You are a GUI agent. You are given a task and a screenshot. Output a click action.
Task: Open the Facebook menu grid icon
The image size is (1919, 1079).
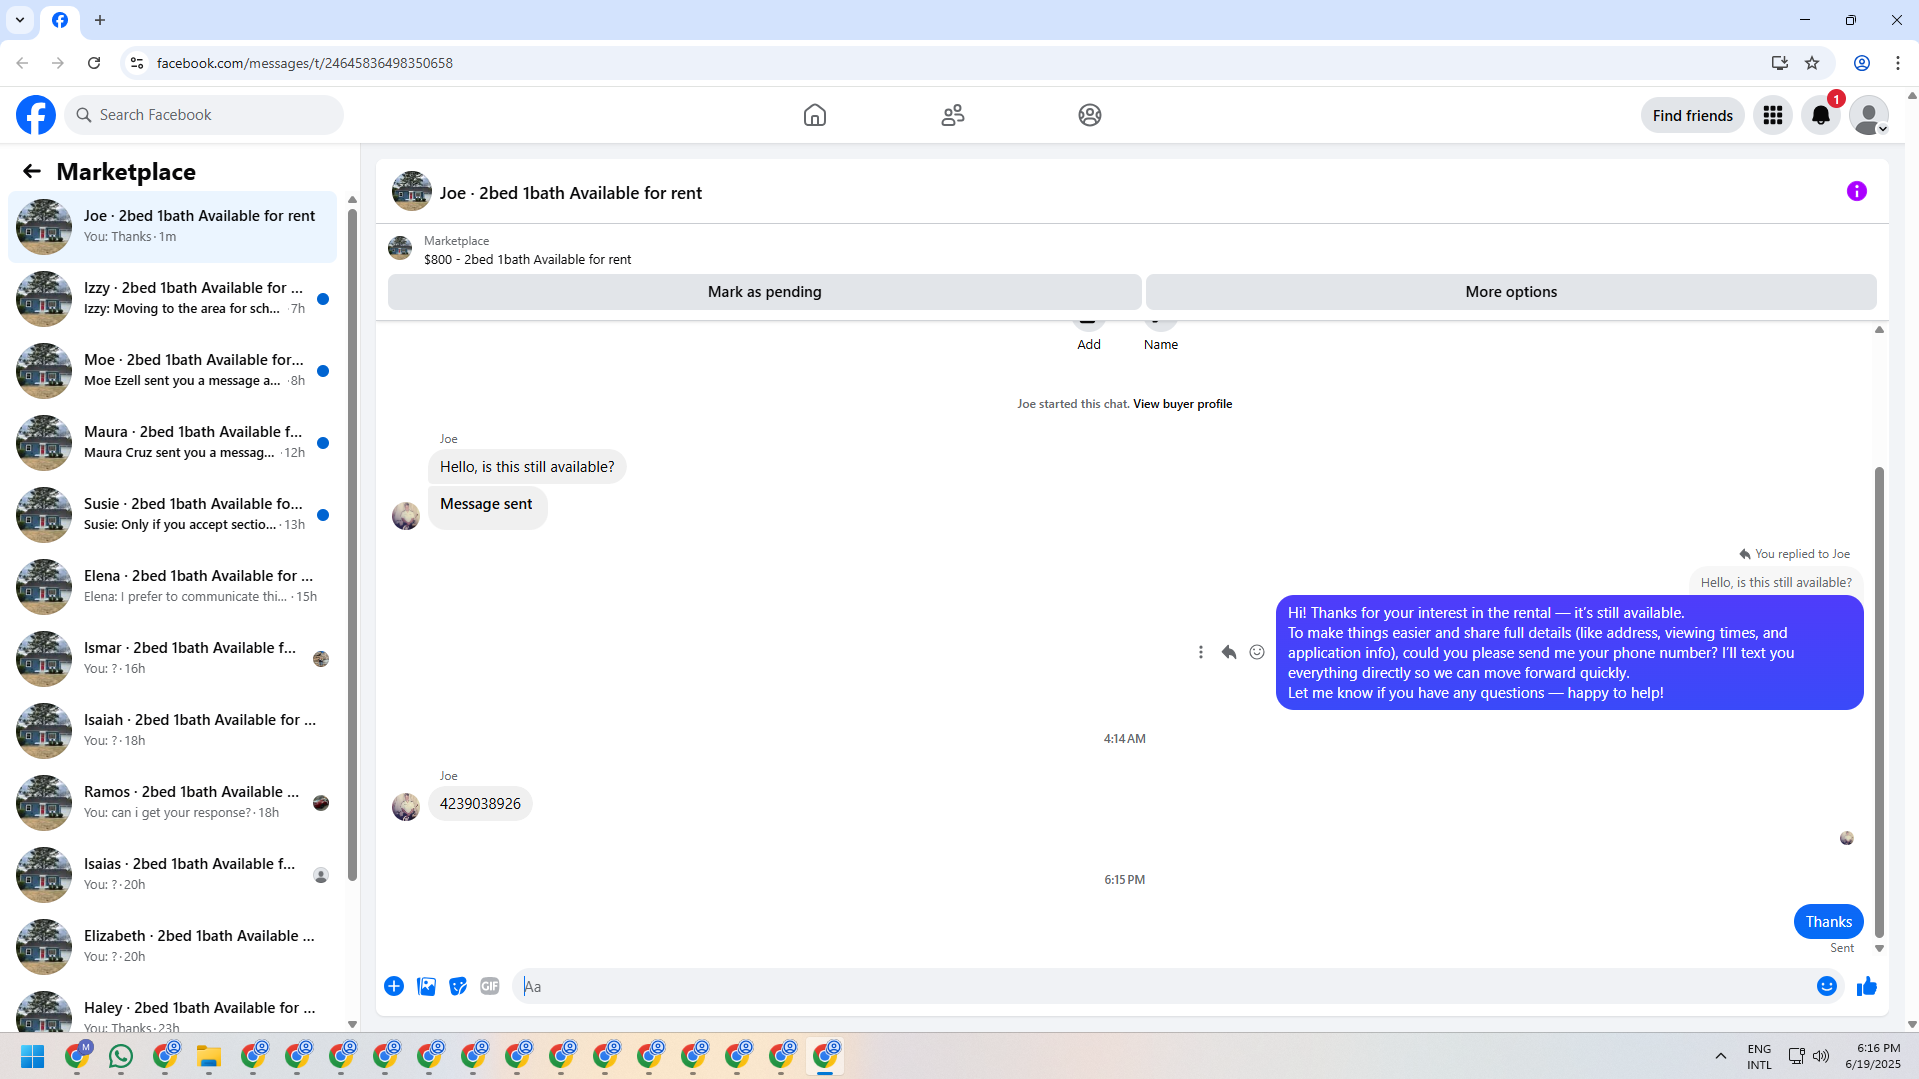tap(1773, 115)
